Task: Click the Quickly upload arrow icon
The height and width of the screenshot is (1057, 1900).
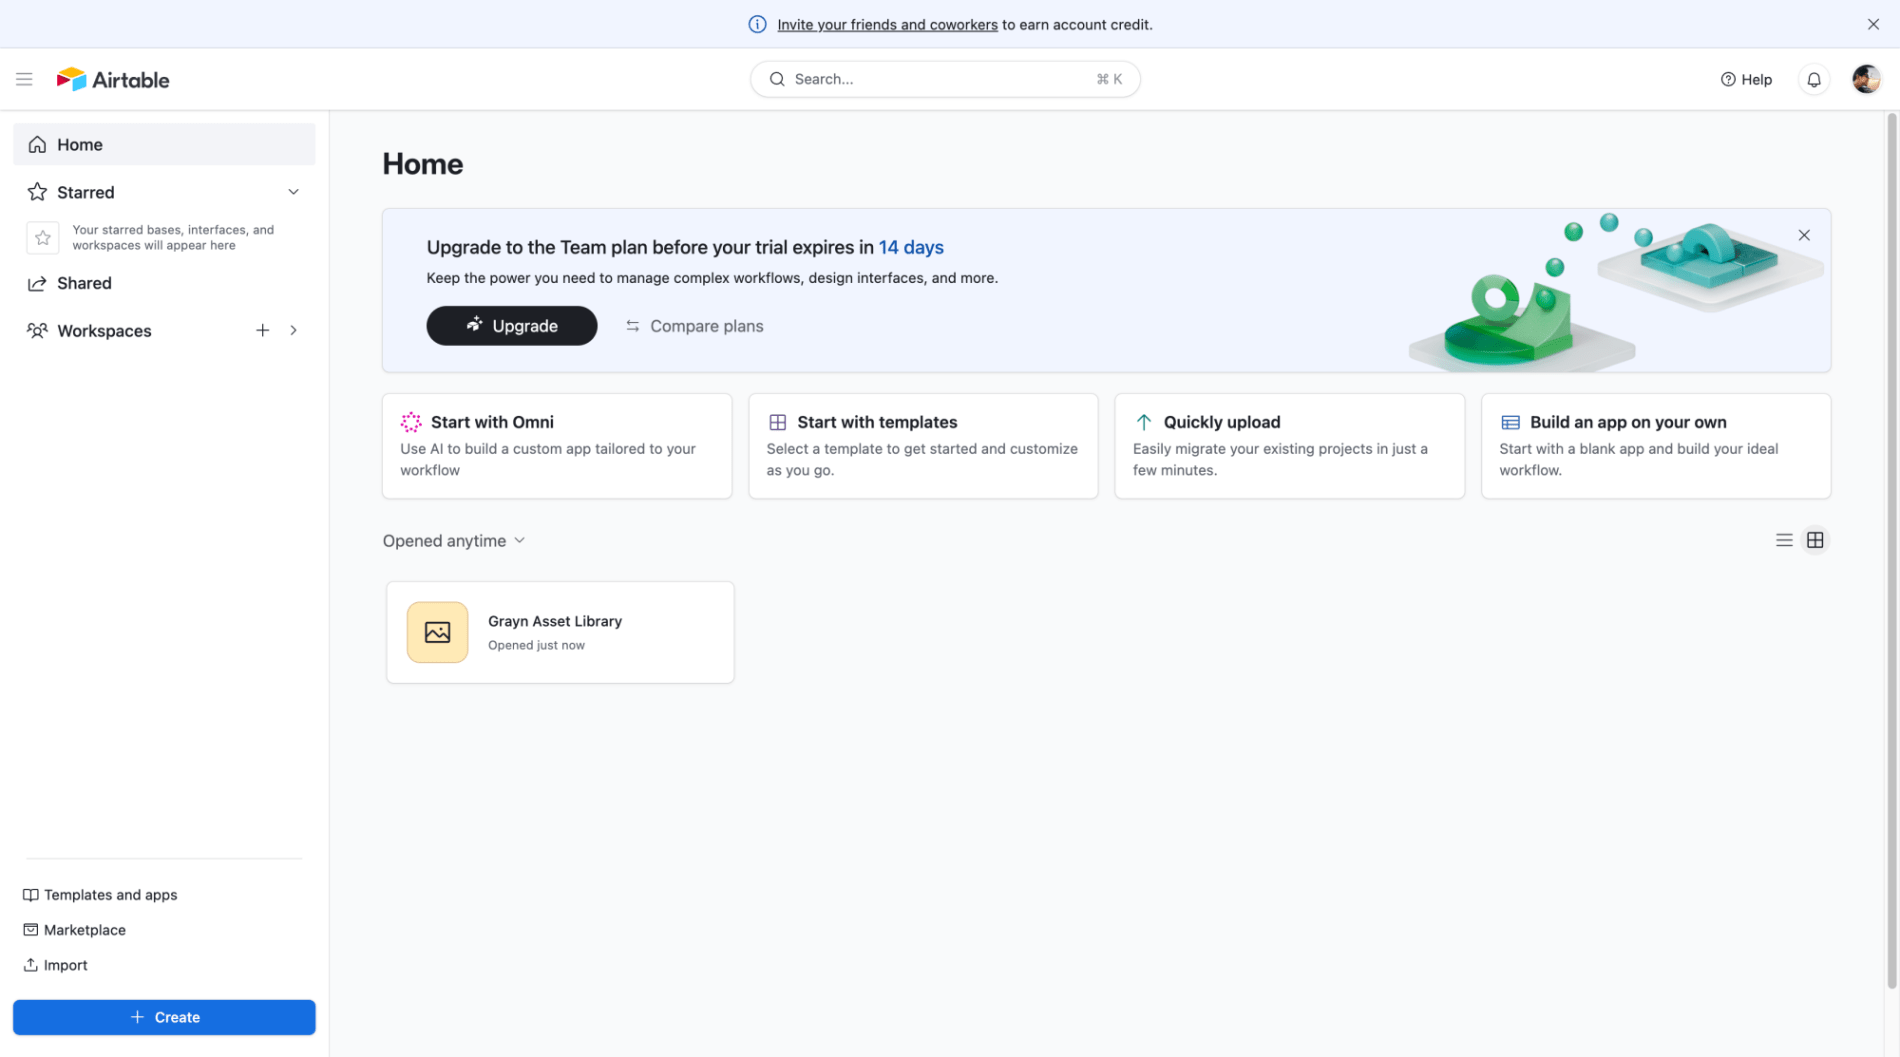Action: tap(1144, 422)
